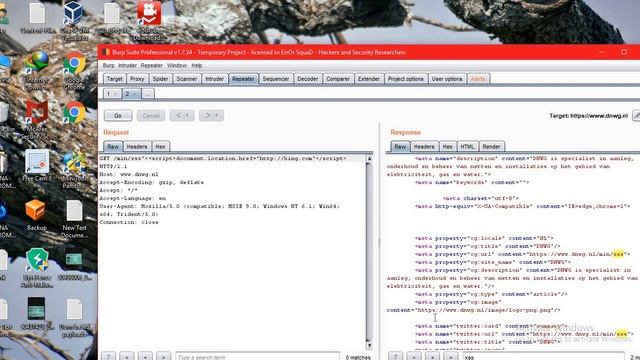640x360 pixels.
Task: Switch to Scanner tab
Action: 187,79
